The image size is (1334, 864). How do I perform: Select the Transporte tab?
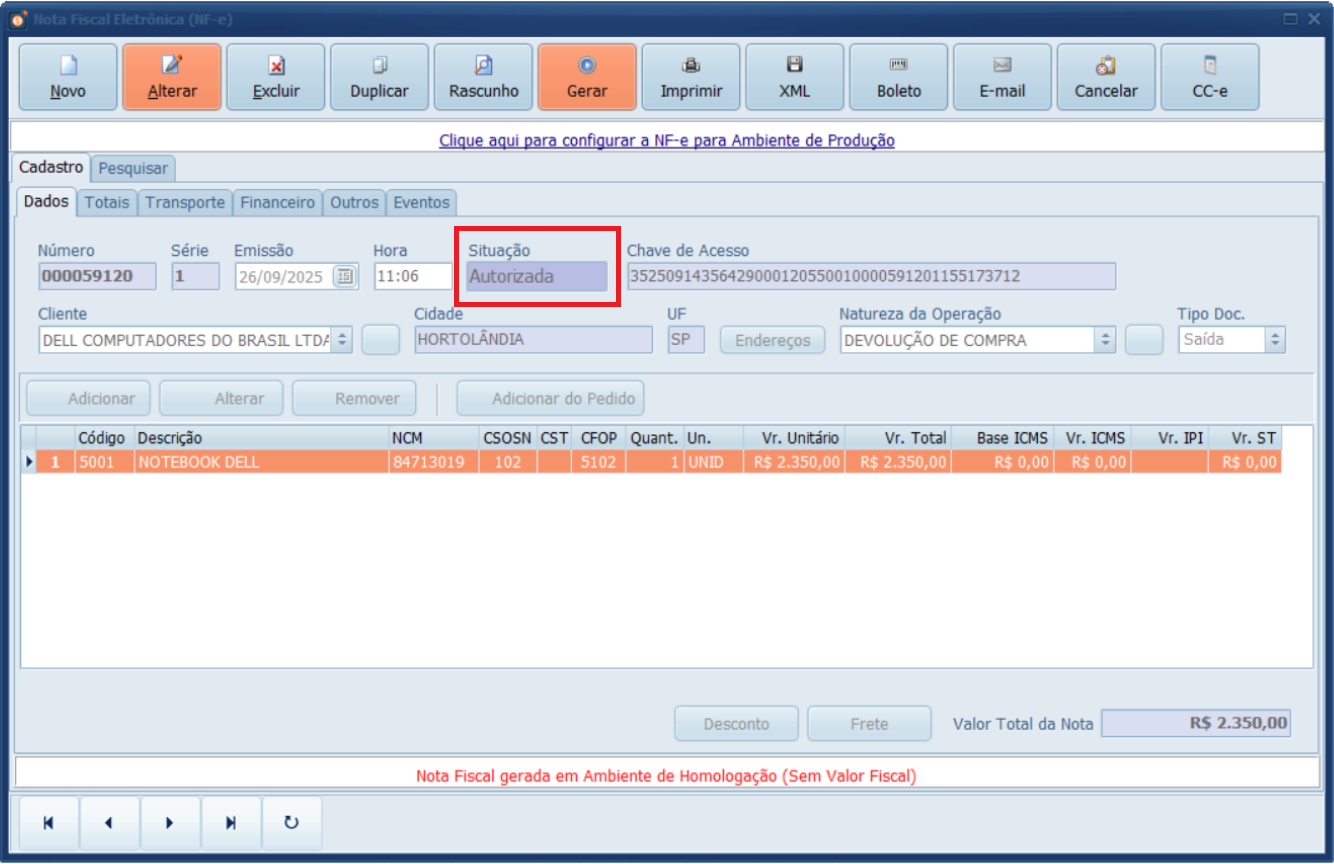[185, 203]
